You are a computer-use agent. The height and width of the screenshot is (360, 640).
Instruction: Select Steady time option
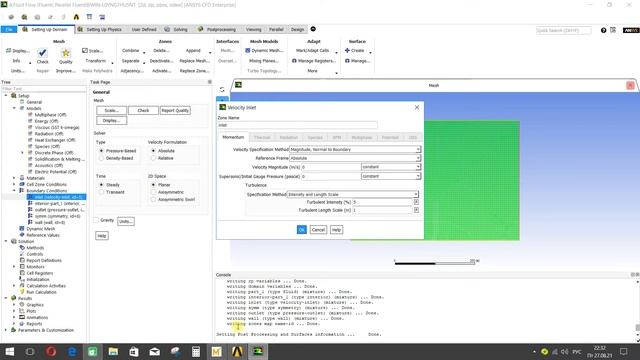tap(101, 184)
